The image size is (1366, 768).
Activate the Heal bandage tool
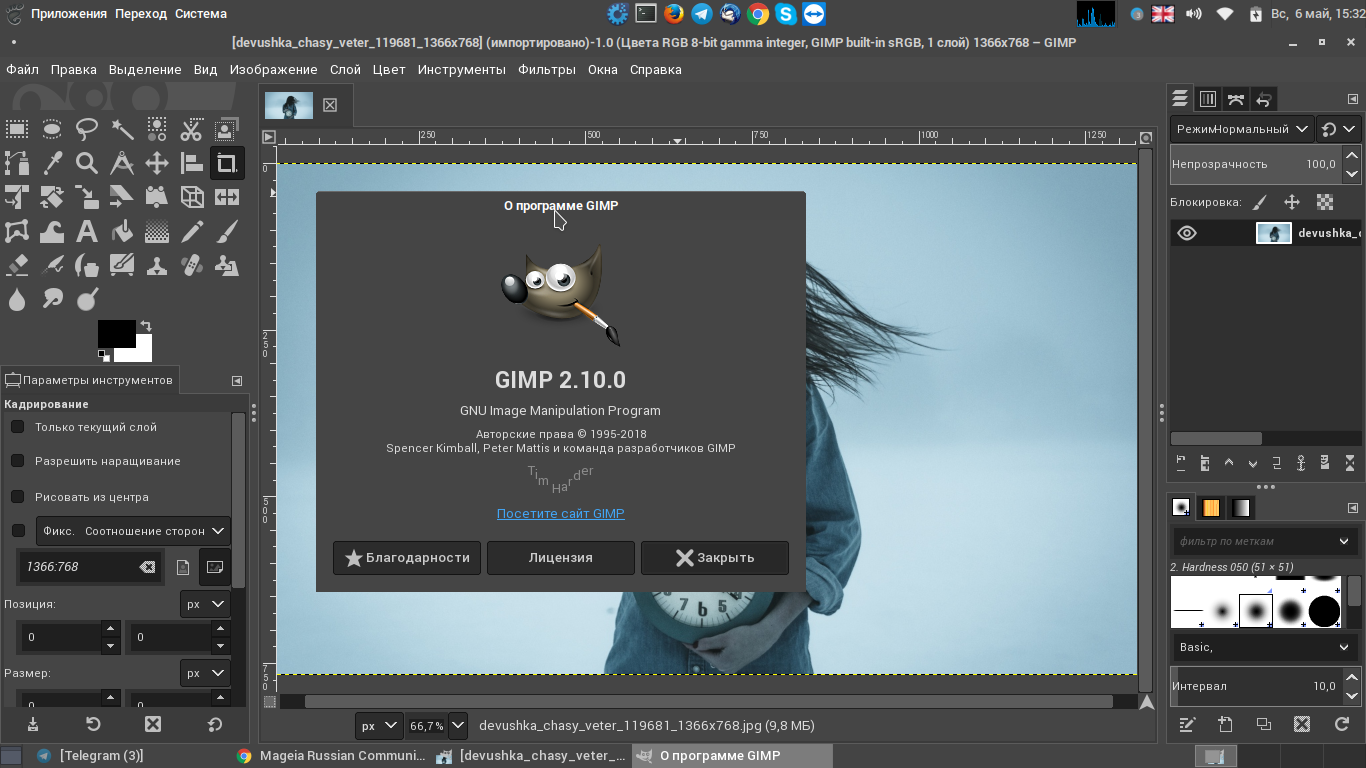coord(192,267)
